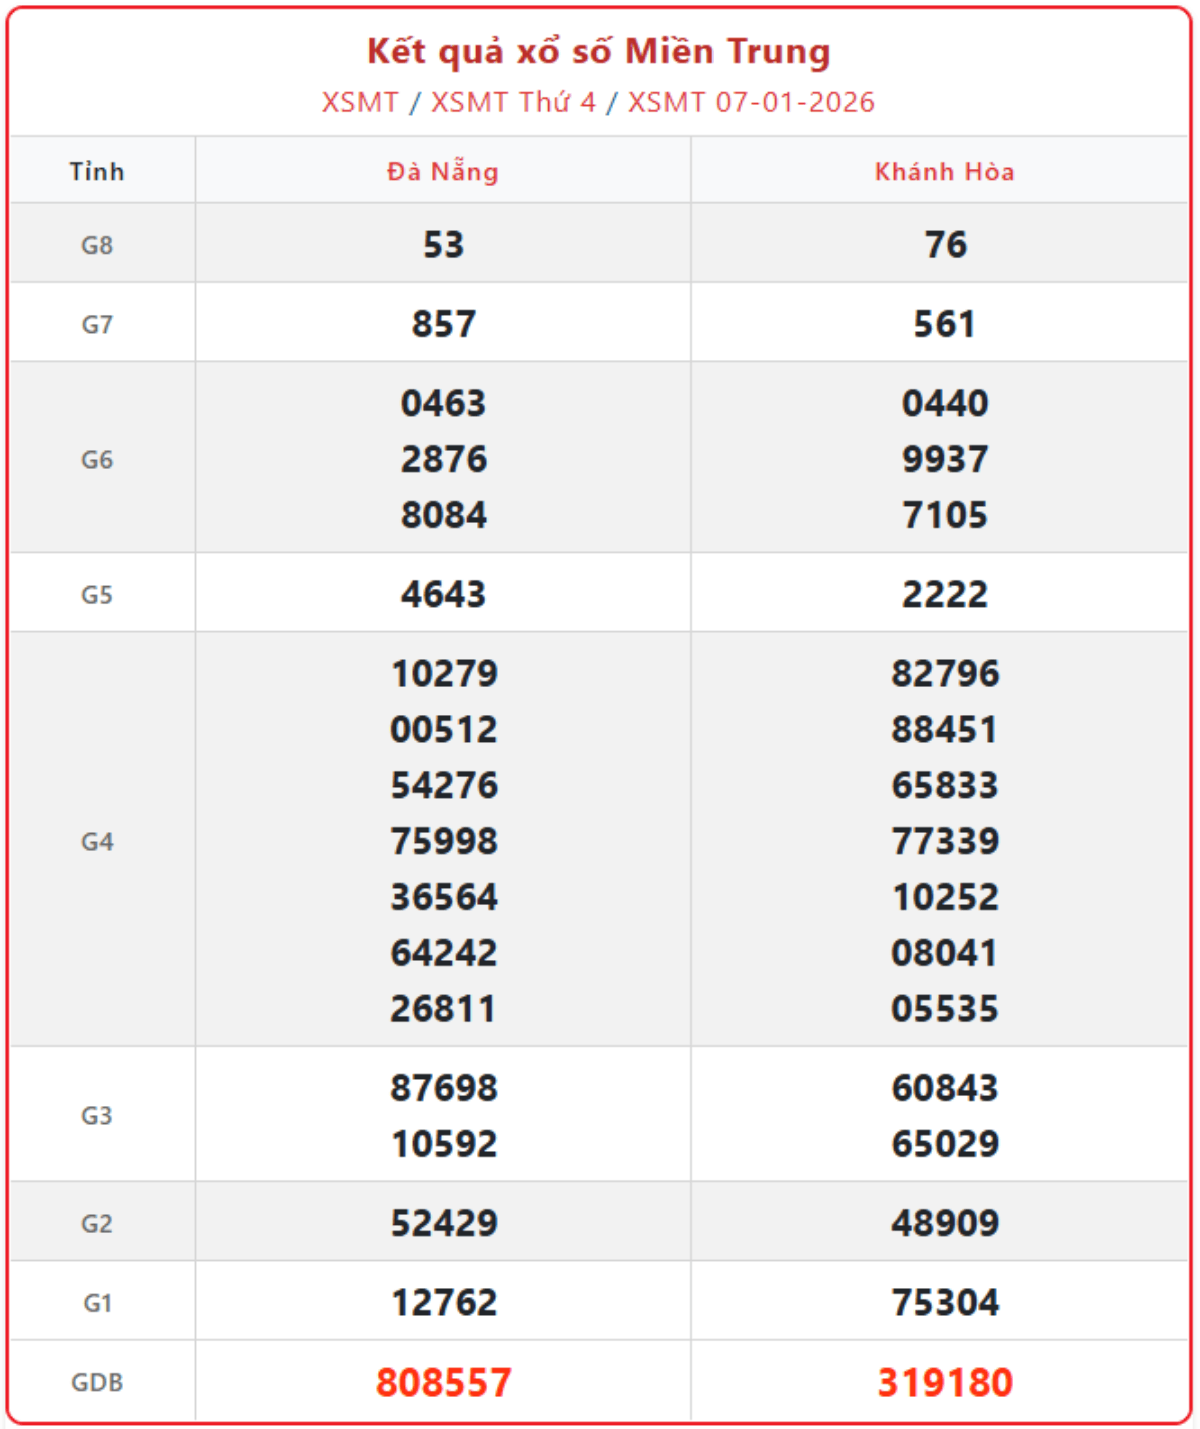Click Đà Nẵng G2 number 52429
The image size is (1200, 1429).
click(x=443, y=1223)
